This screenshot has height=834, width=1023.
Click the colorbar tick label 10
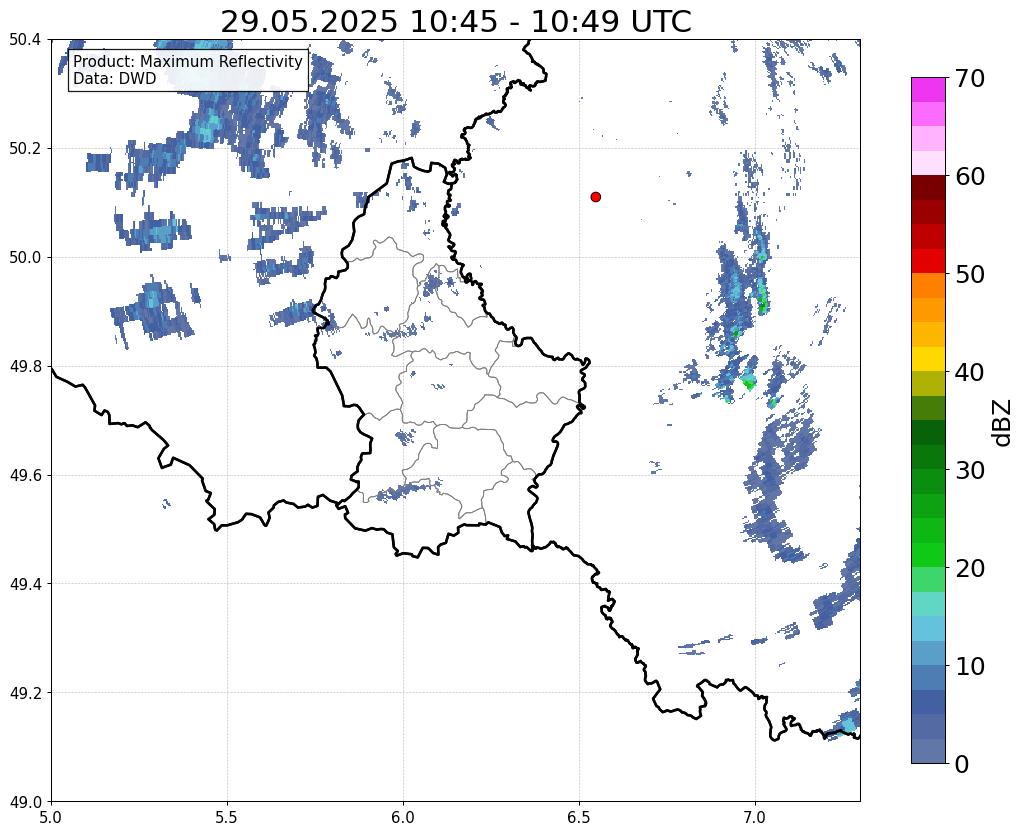pos(970,666)
